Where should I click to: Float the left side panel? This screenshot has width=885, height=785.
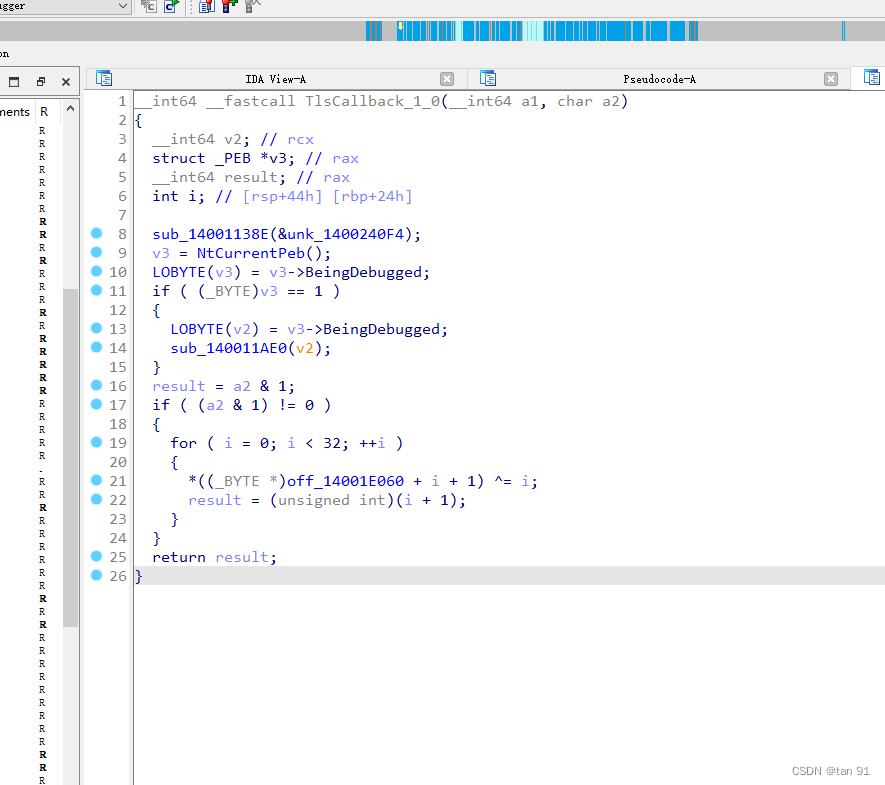[41, 82]
